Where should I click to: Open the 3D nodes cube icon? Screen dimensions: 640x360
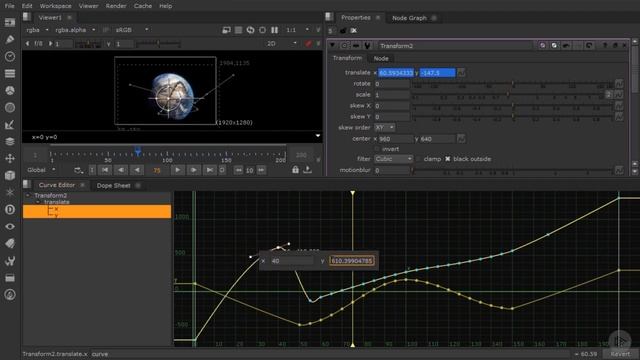(10, 176)
